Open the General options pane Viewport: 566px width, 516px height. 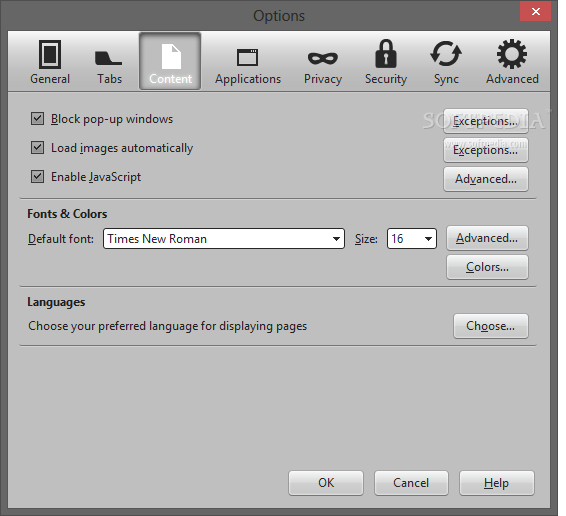(50, 62)
